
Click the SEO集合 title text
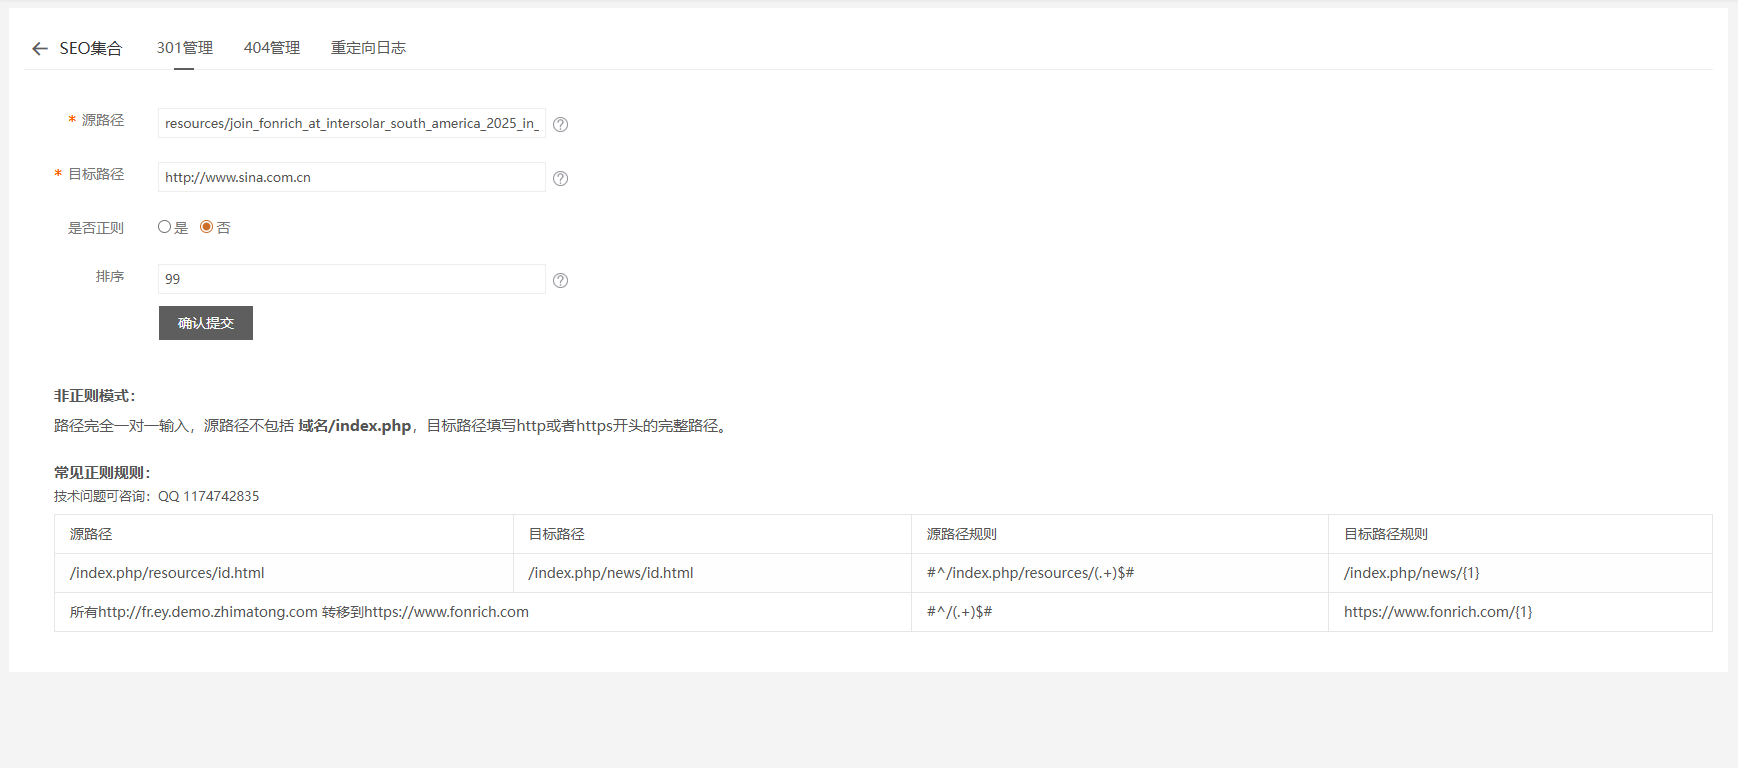(90, 49)
